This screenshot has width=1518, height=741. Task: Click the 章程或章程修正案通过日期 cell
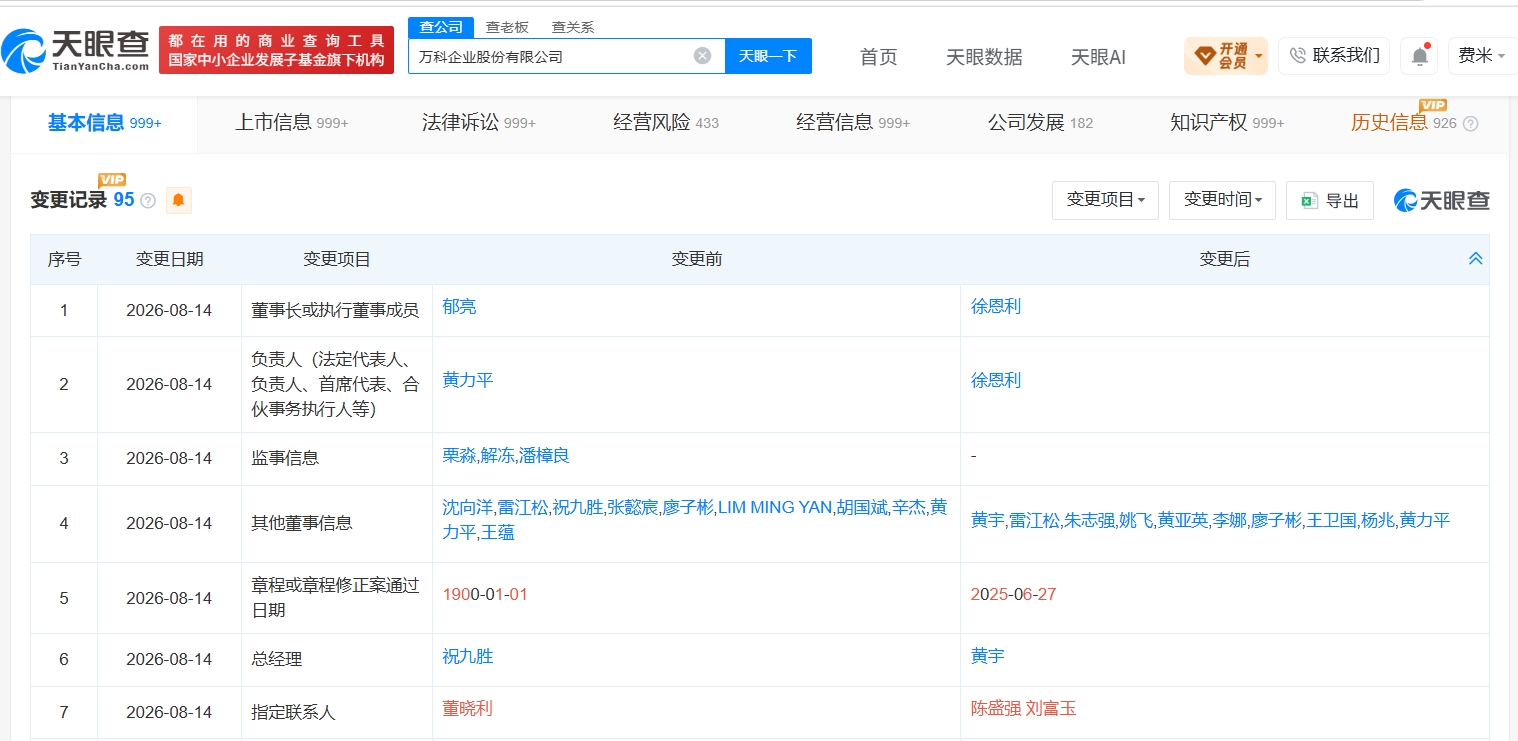(337, 598)
